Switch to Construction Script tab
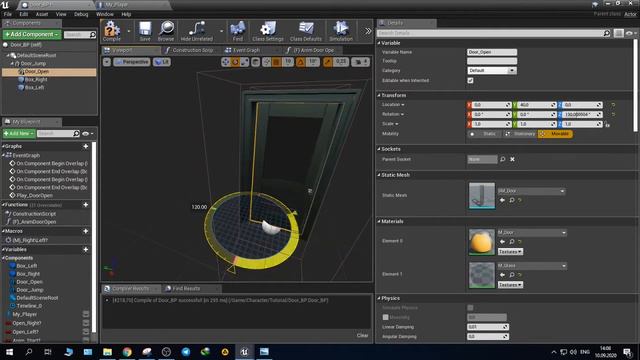The image size is (640, 360). click(191, 50)
